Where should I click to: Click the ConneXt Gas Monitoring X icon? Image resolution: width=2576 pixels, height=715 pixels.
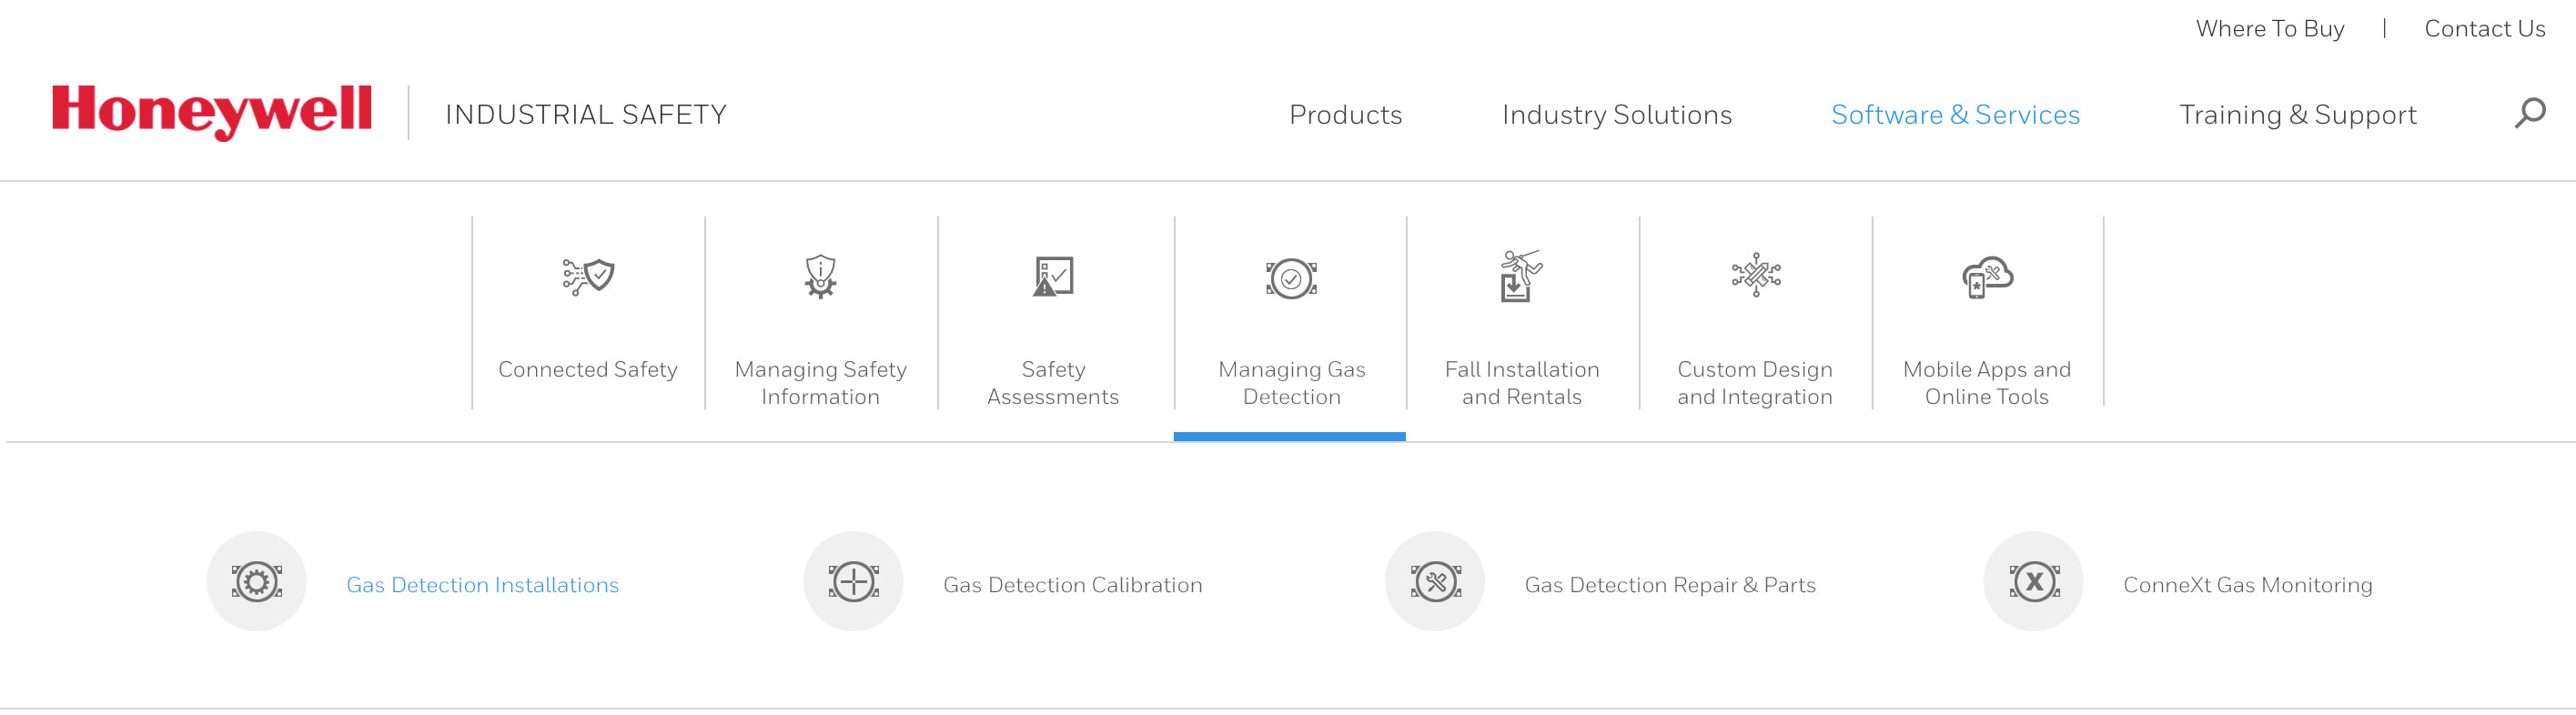[x=2033, y=581]
